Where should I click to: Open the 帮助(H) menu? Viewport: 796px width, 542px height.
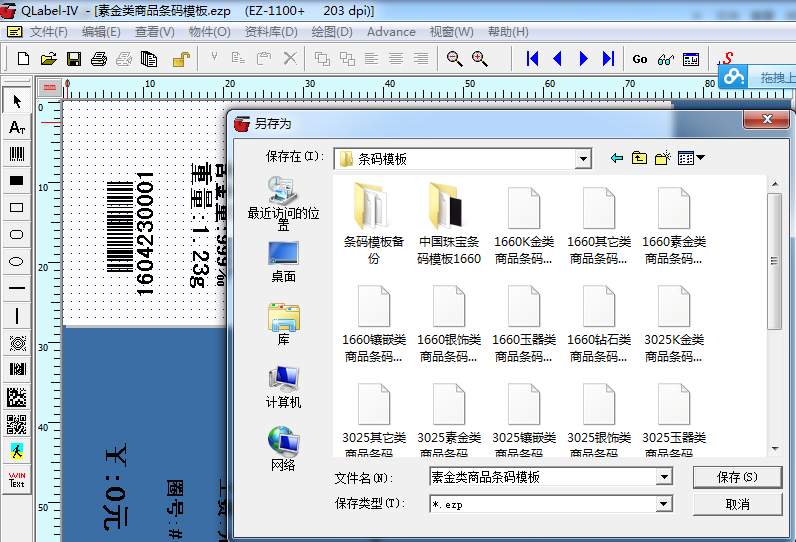pos(508,32)
